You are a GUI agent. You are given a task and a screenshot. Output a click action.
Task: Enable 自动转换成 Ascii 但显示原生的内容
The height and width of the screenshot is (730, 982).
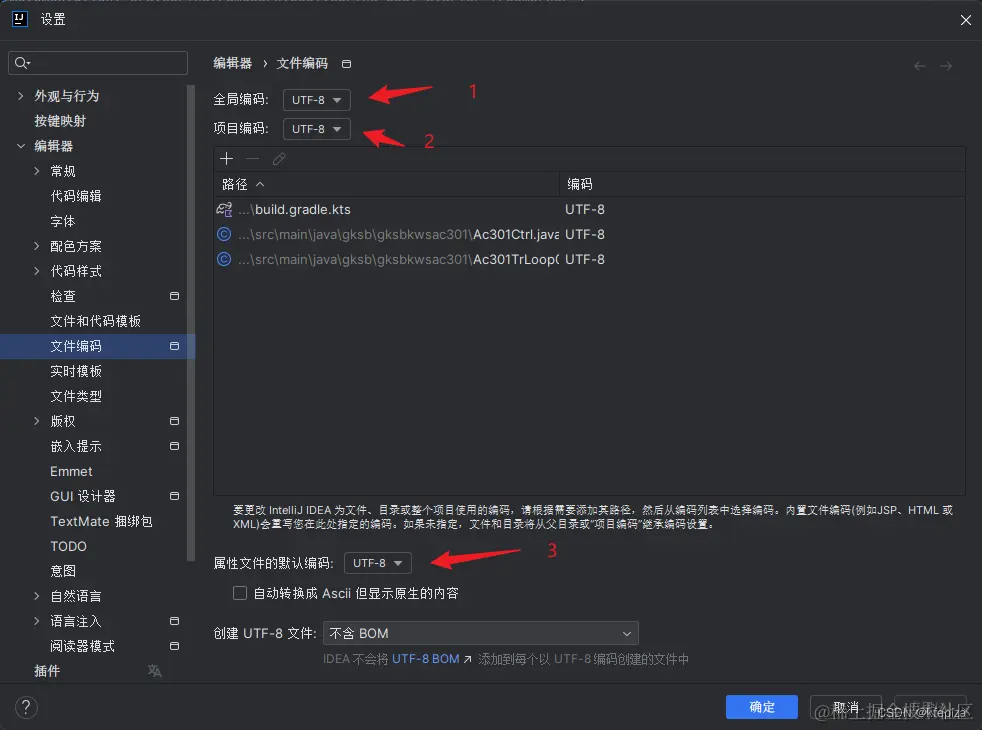pyautogui.click(x=240, y=593)
